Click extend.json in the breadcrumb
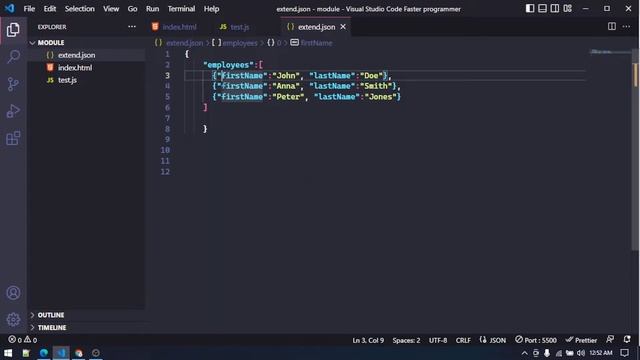640x360 pixels. point(184,43)
